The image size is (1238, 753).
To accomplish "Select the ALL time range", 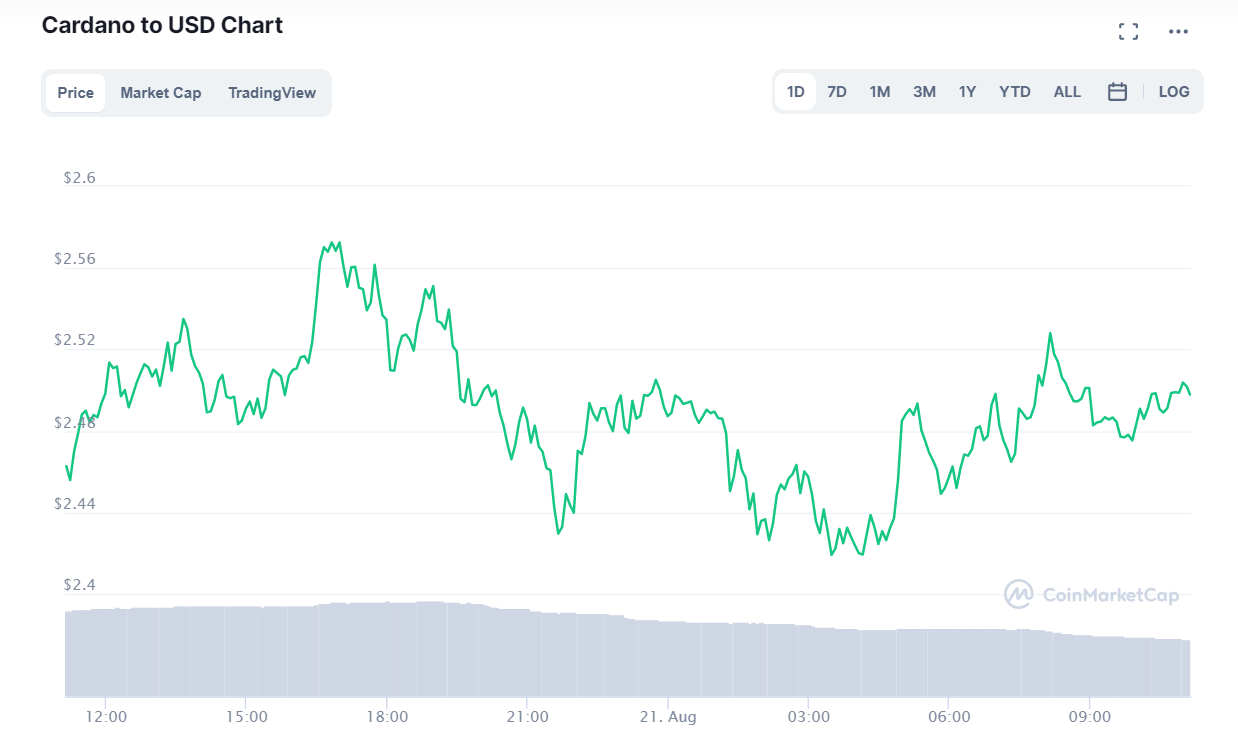I will coord(1066,91).
